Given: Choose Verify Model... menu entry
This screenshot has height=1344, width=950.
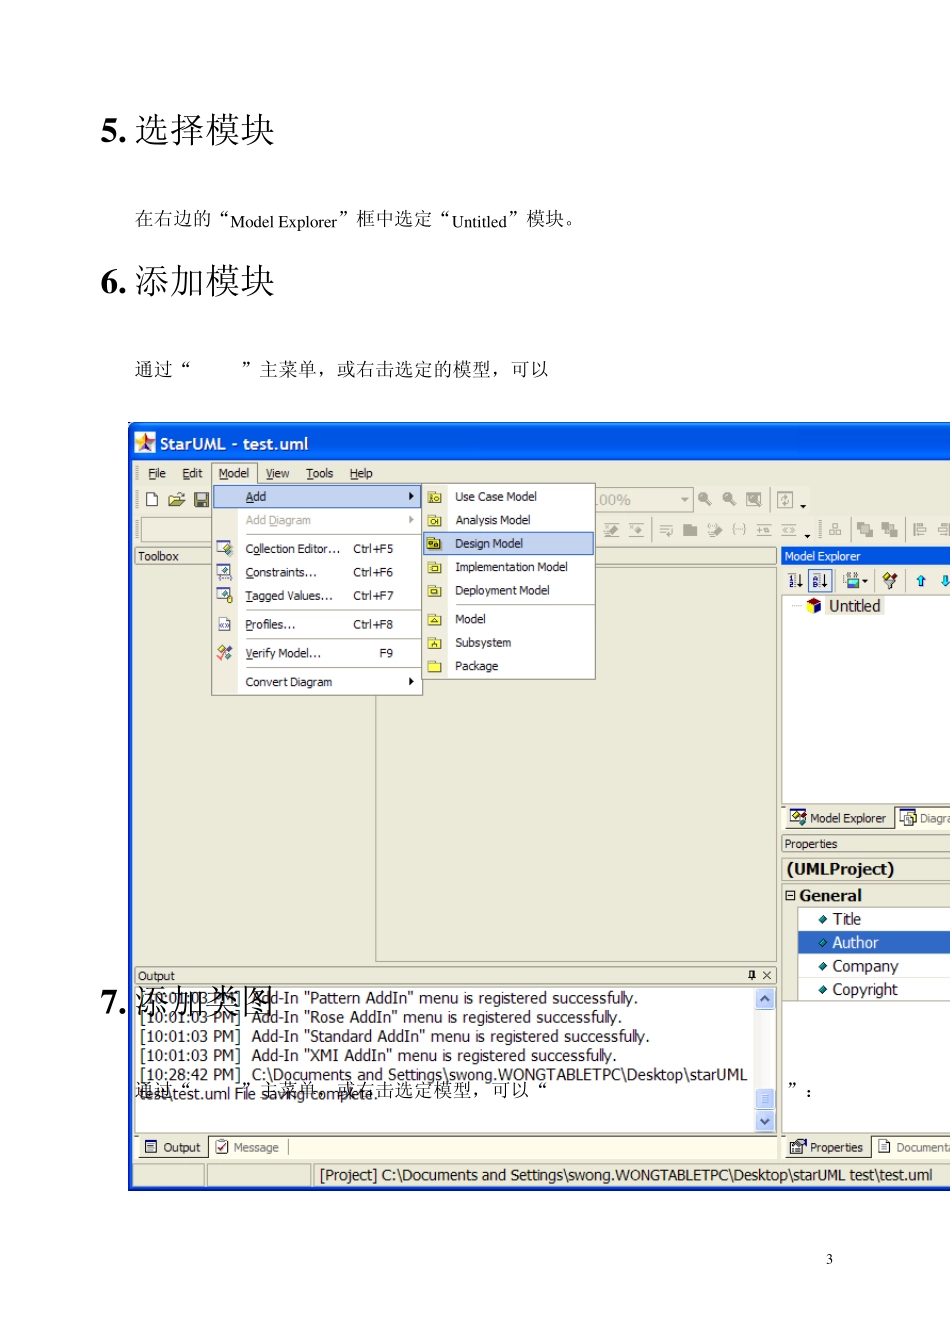Looking at the screenshot, I should click(x=317, y=654).
